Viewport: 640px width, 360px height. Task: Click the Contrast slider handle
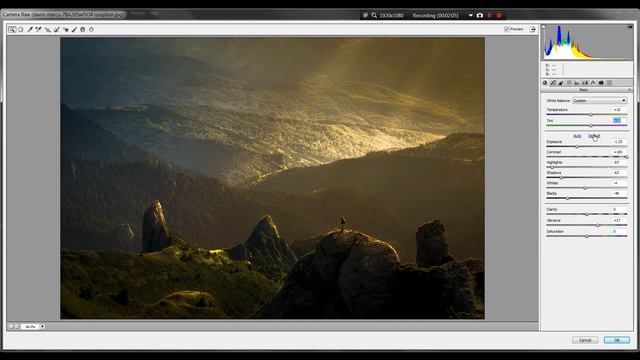point(627,157)
